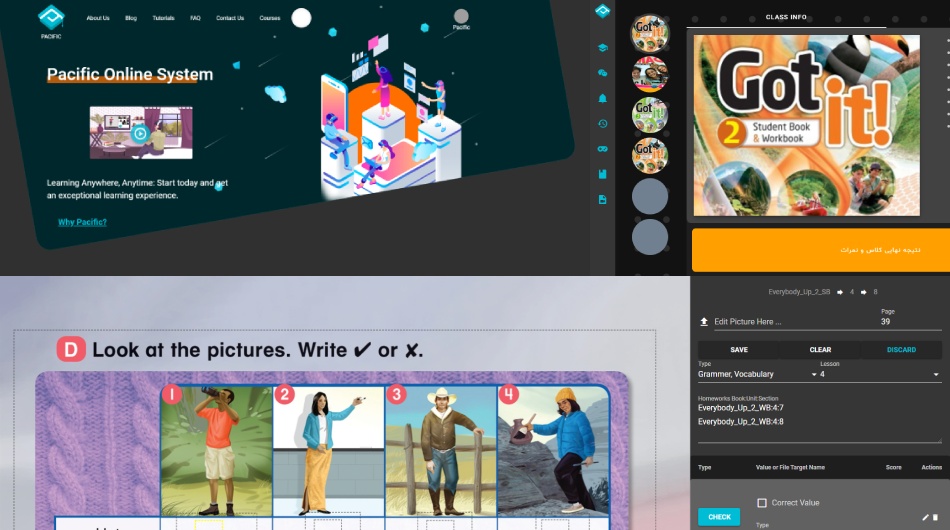This screenshot has width=950, height=530.
Task: Click the white circle icon beside Courses
Action: (x=301, y=18)
